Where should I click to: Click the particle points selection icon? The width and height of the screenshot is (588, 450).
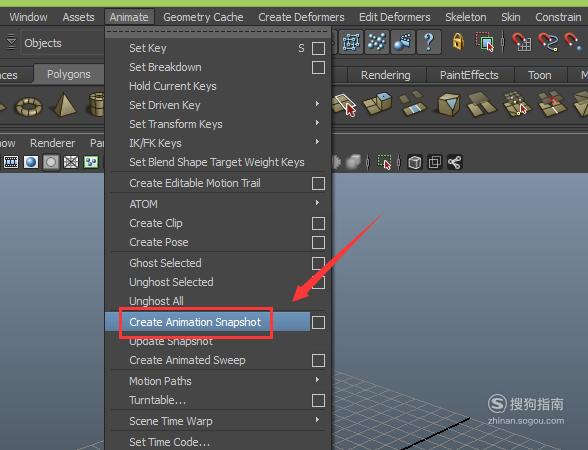pos(377,42)
